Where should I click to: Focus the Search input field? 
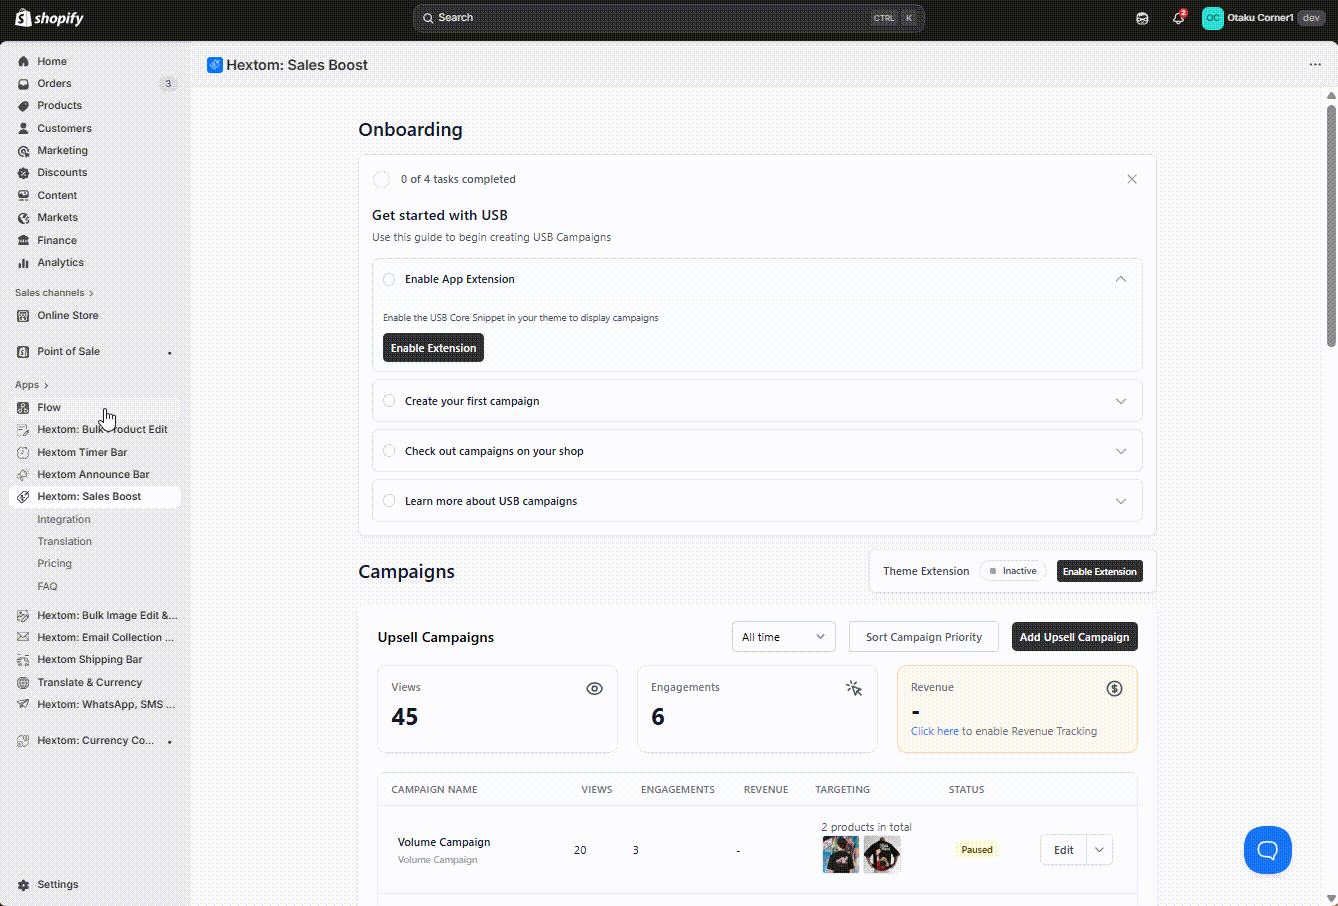click(x=668, y=18)
